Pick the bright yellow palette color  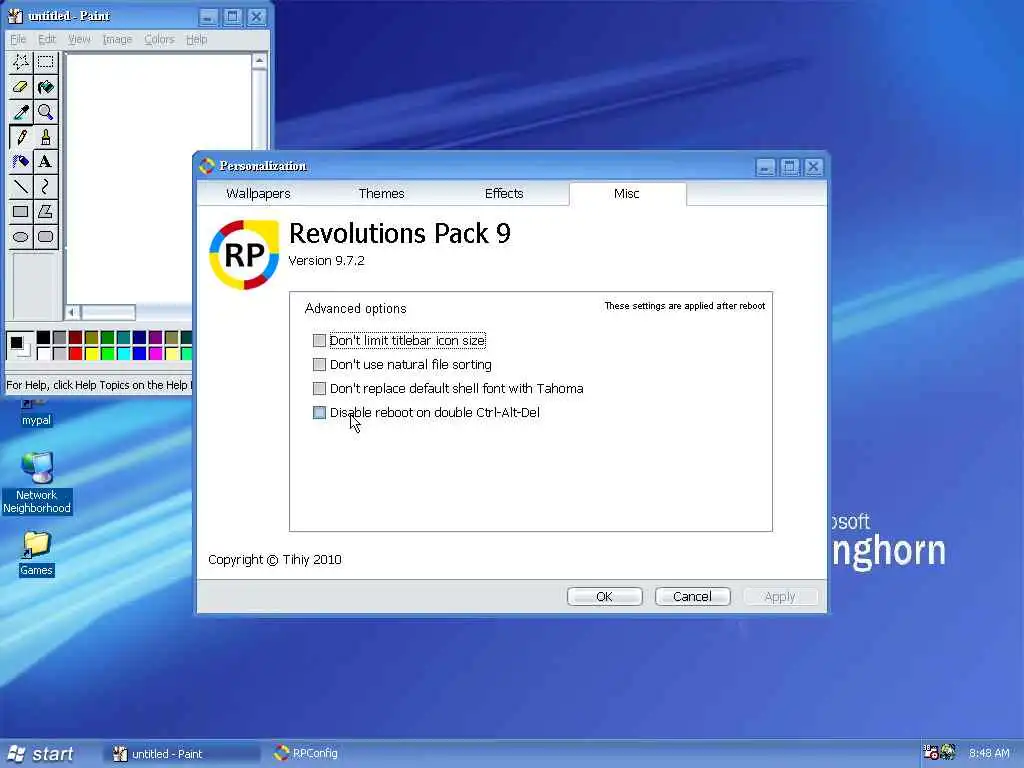tap(91, 354)
